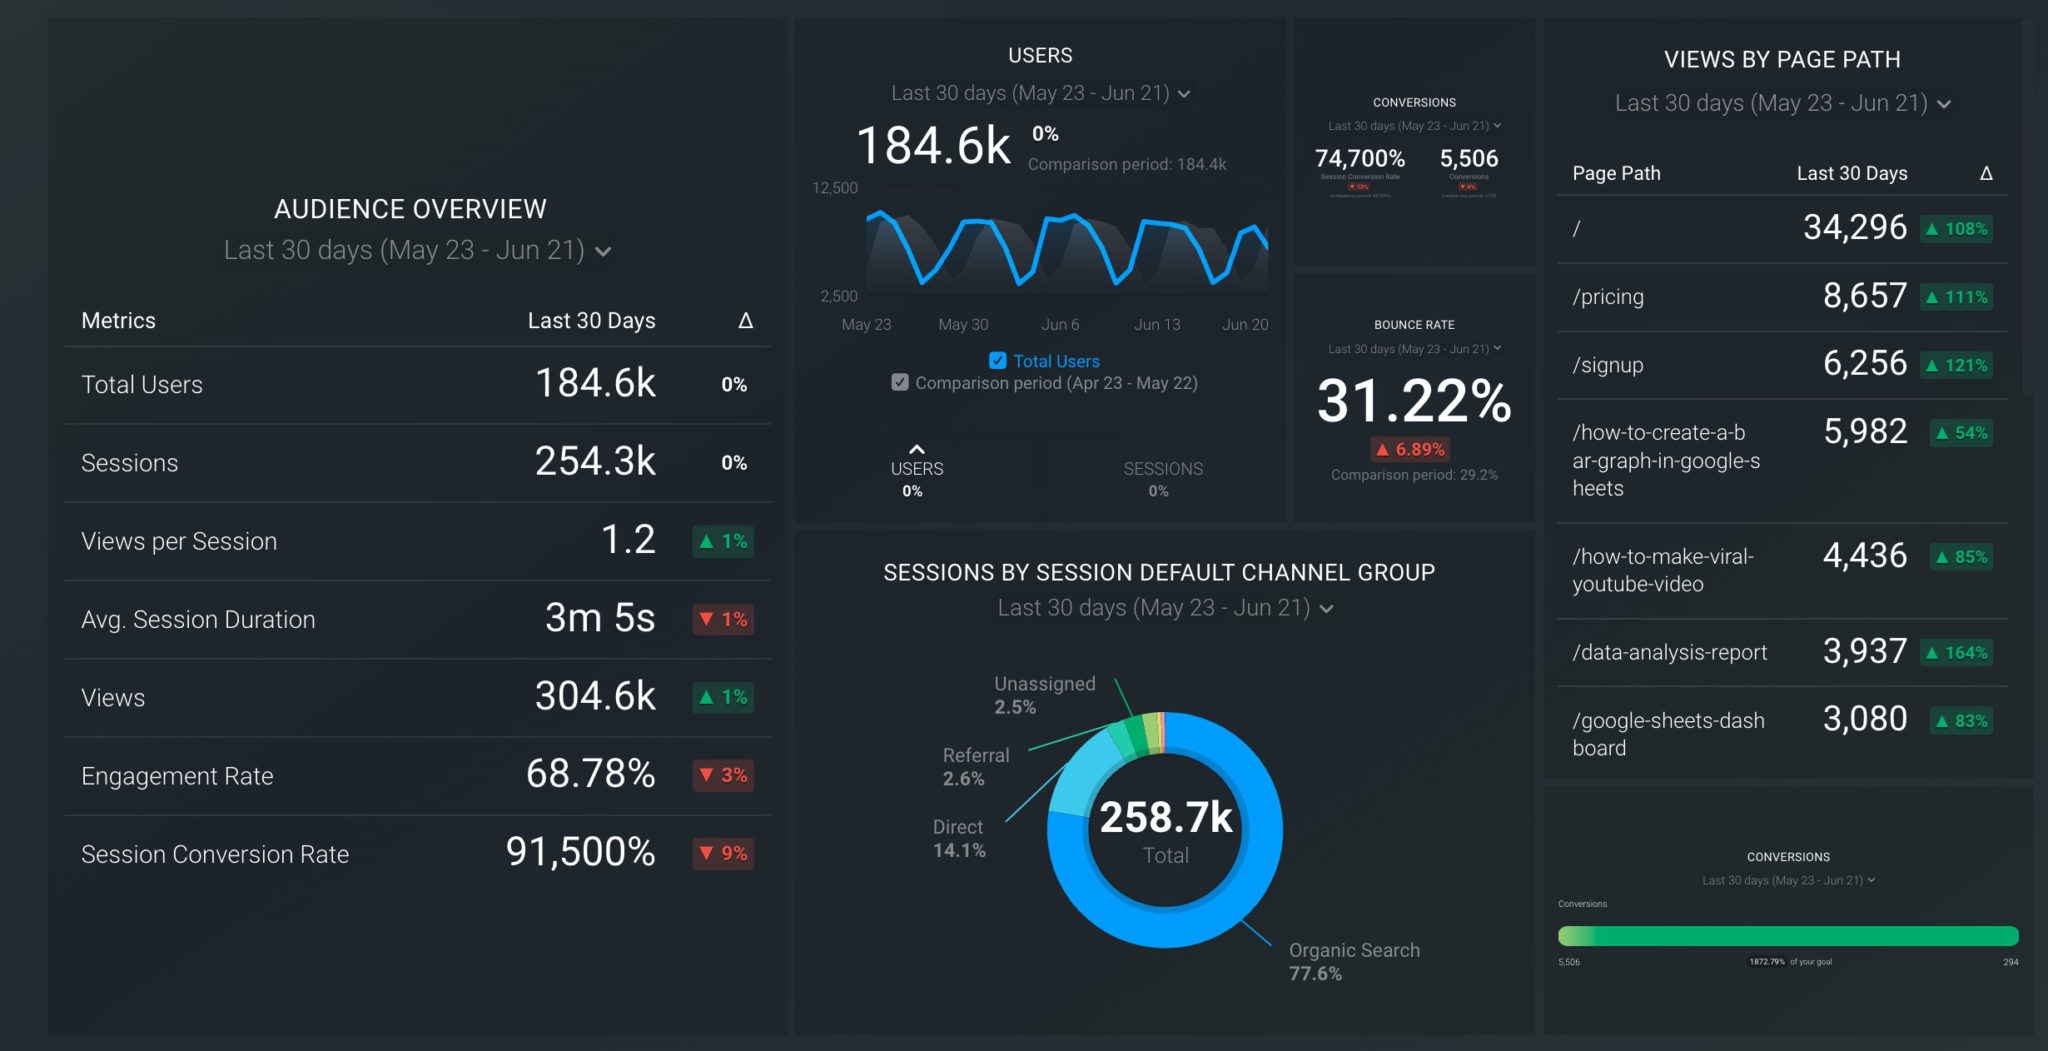The image size is (2048, 1051).
Task: Click the green up-arrow badge for Views per Session
Action: [x=723, y=541]
